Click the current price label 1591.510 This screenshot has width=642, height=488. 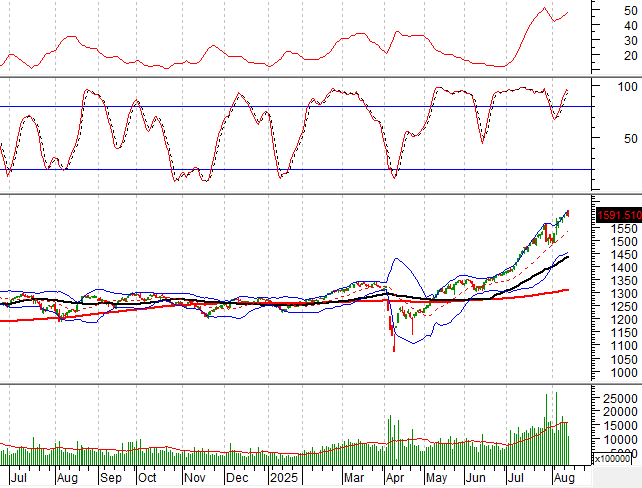point(619,215)
